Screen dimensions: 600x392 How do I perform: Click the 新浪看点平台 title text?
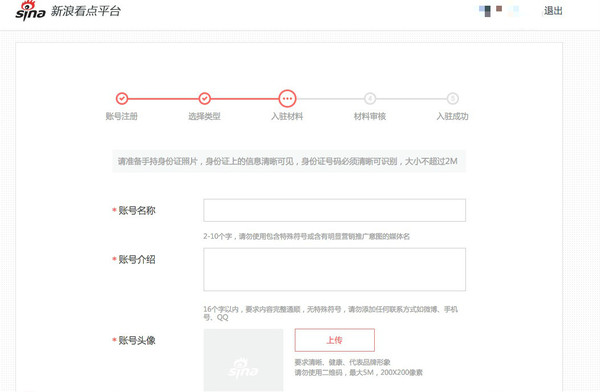tap(86, 11)
